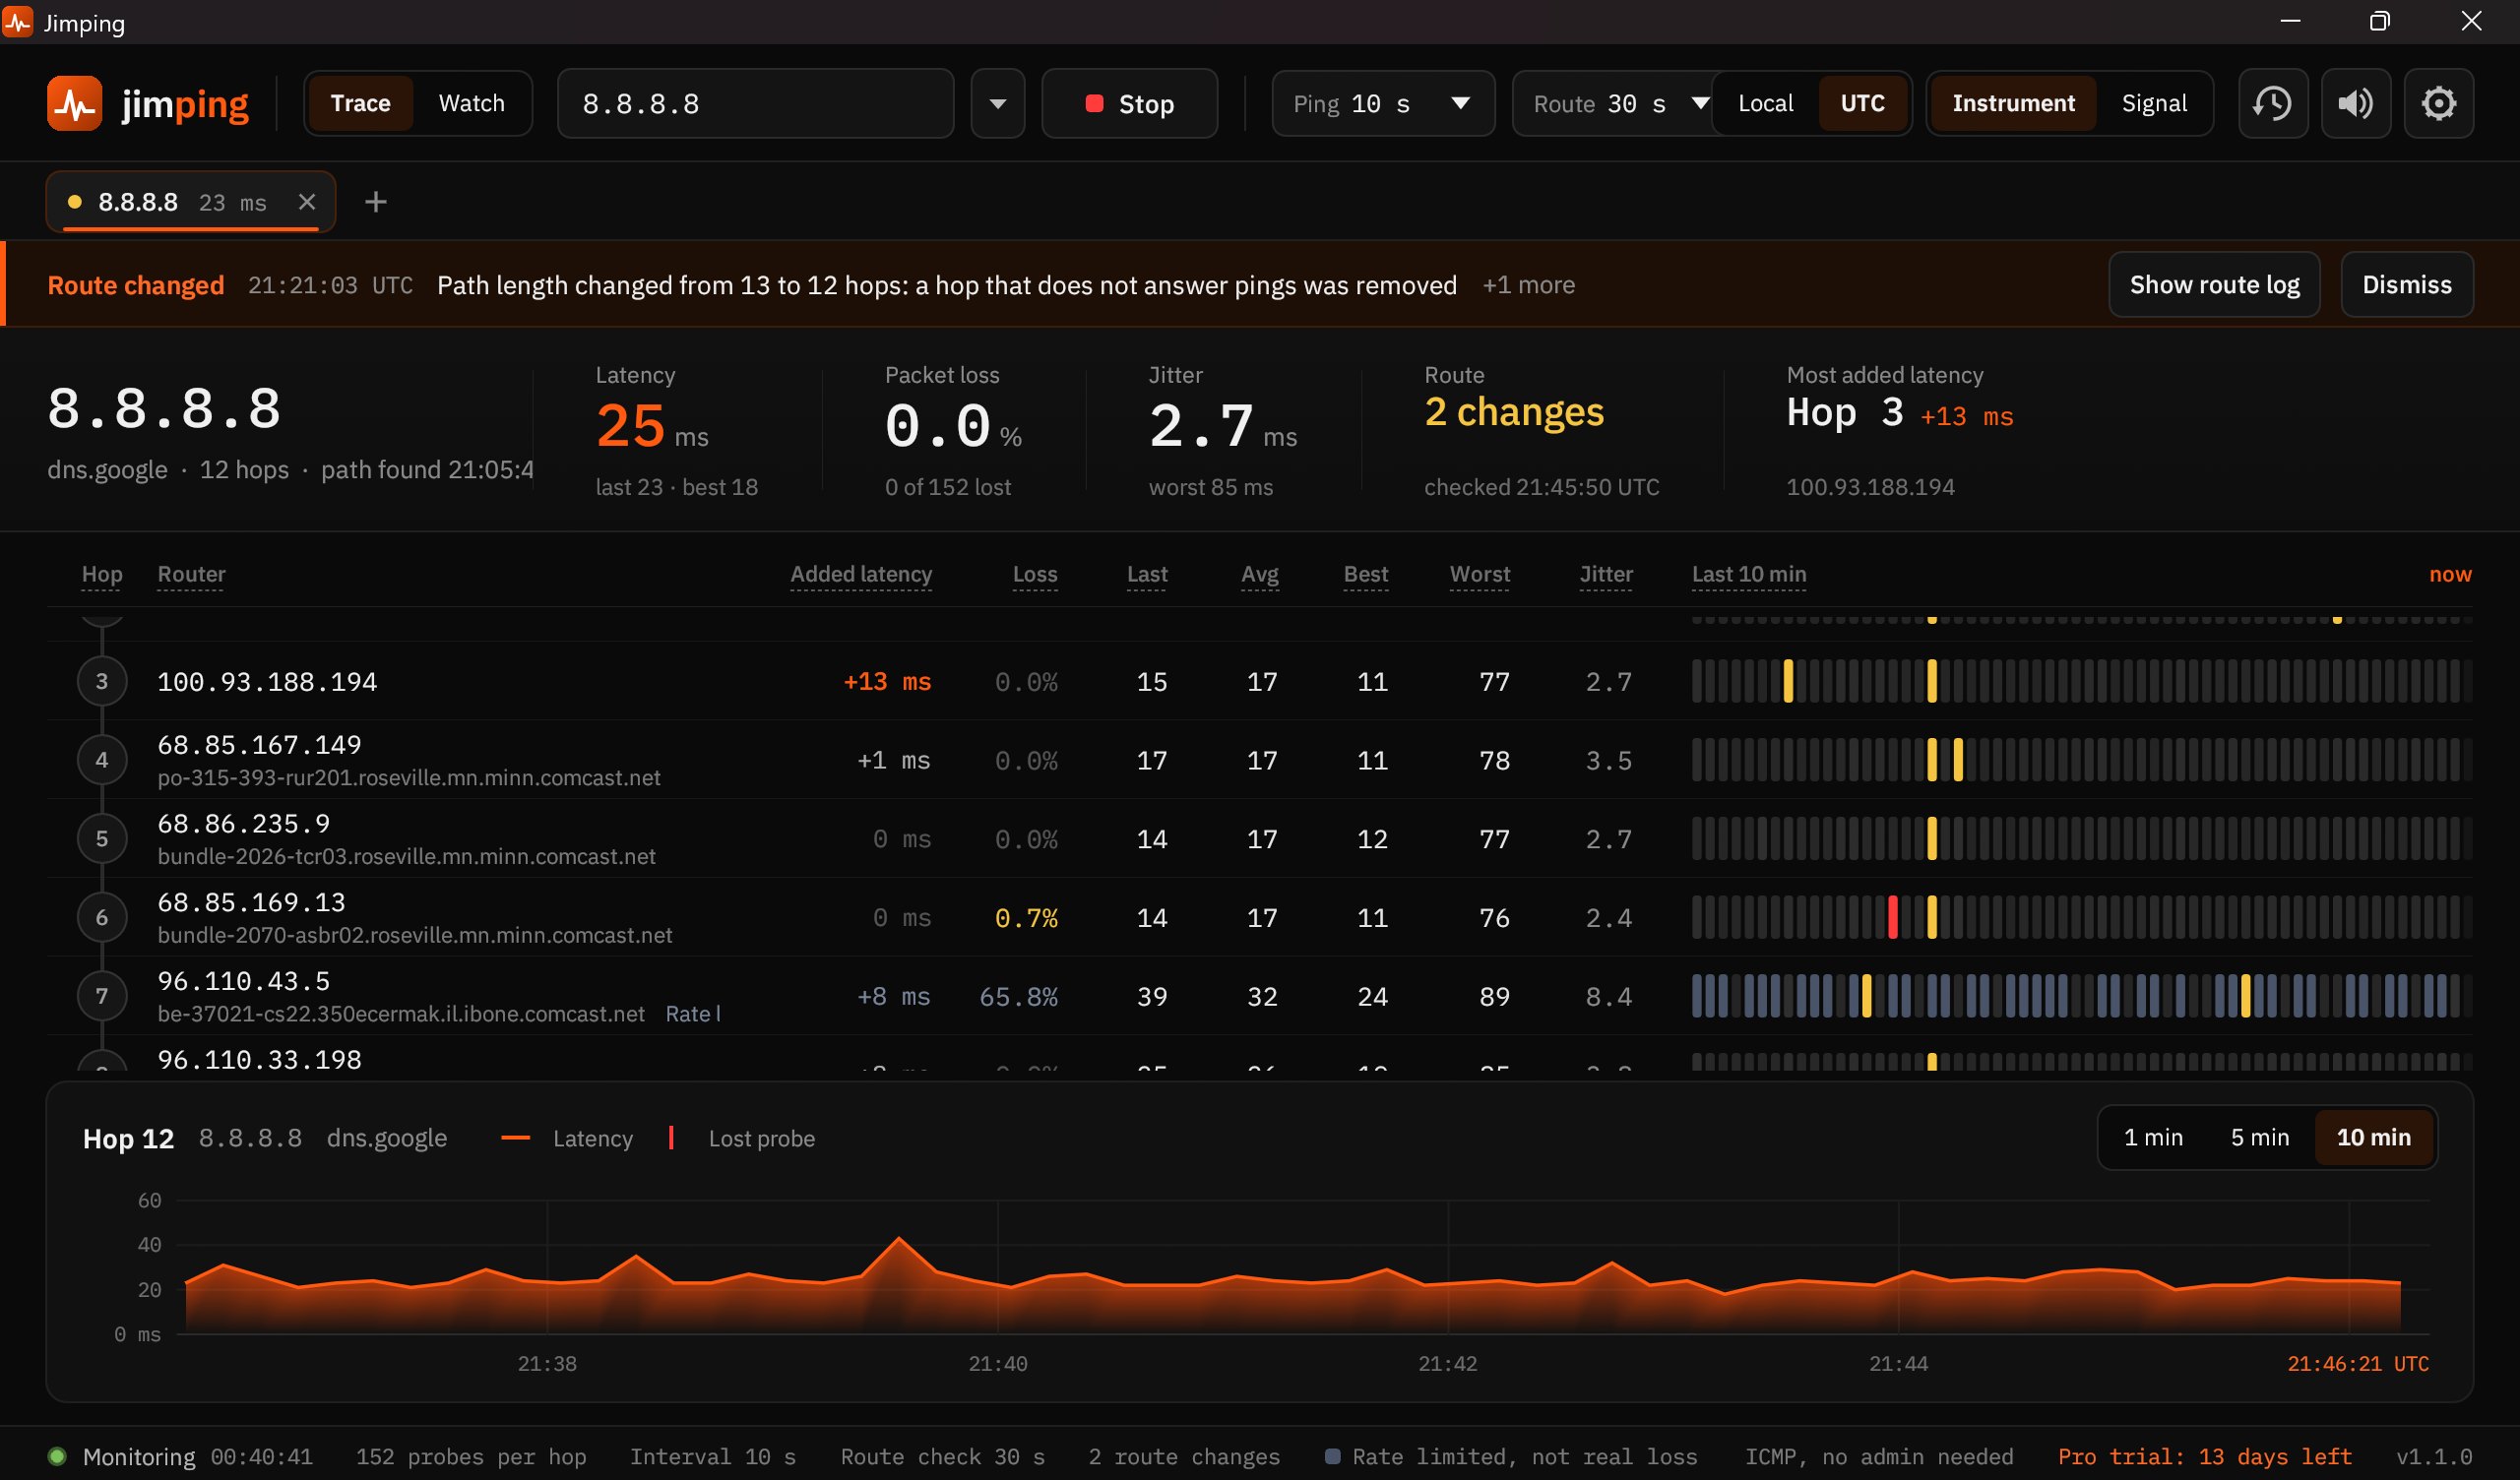Click hop 7 history bar strip

pyautogui.click(x=2081, y=996)
